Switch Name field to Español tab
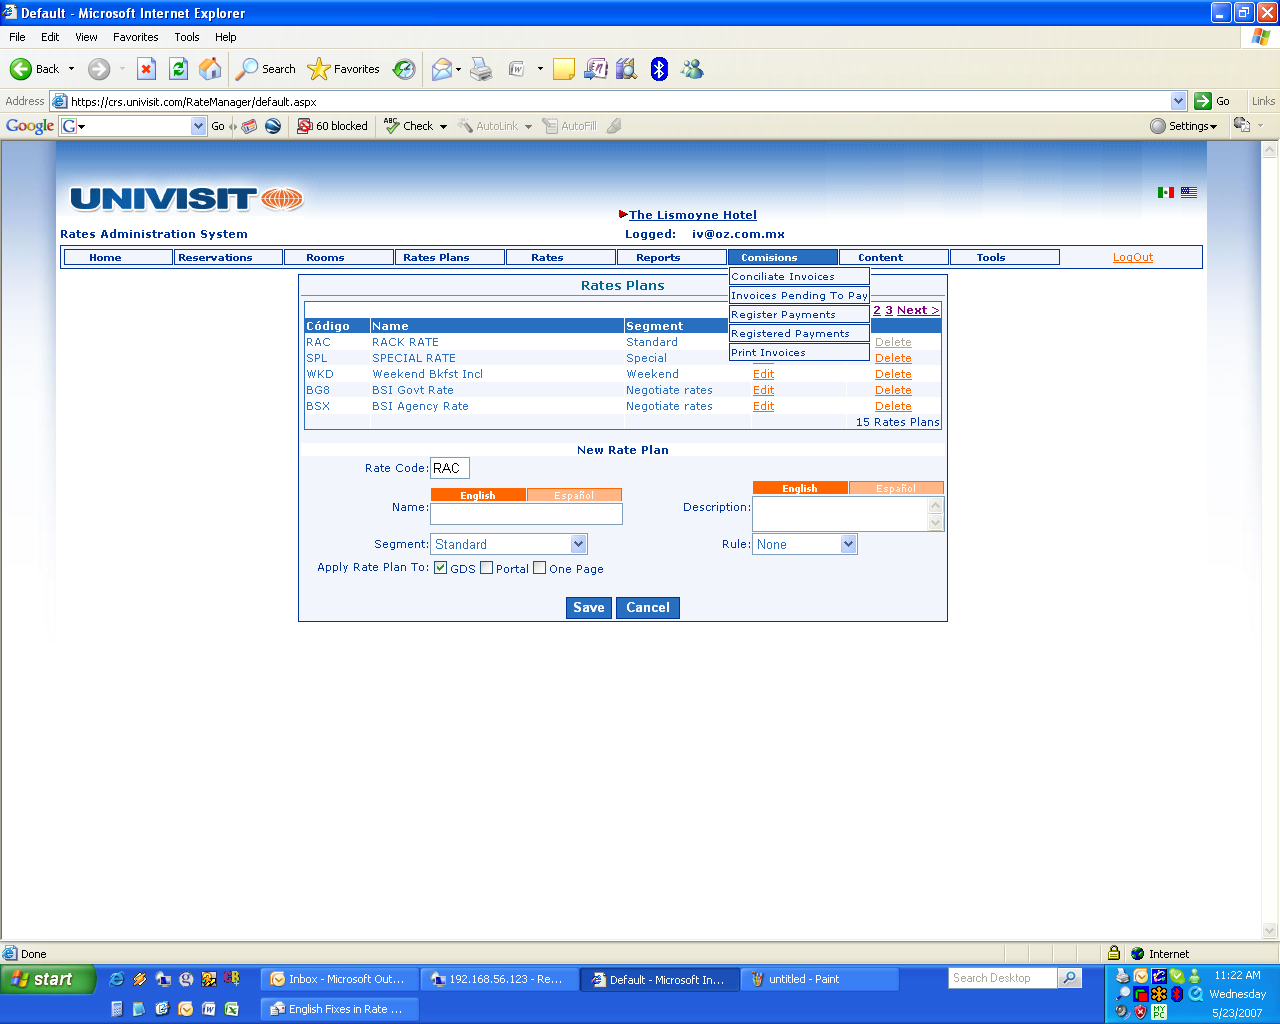 (574, 495)
